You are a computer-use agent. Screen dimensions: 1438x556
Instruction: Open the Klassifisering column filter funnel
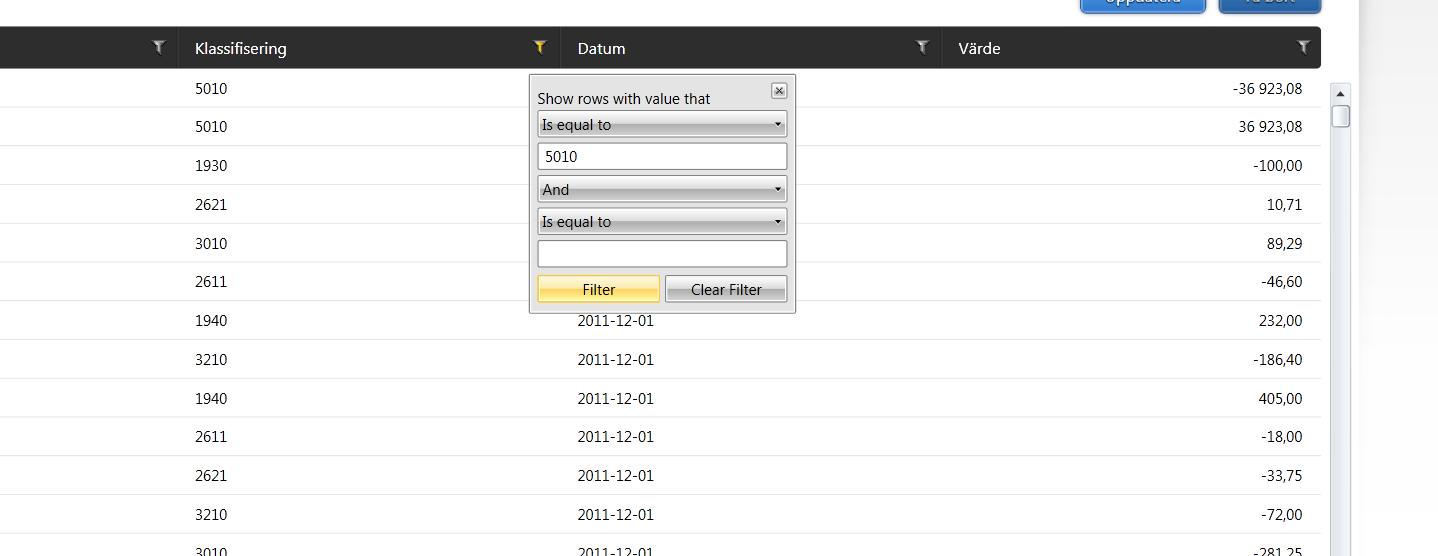540,47
